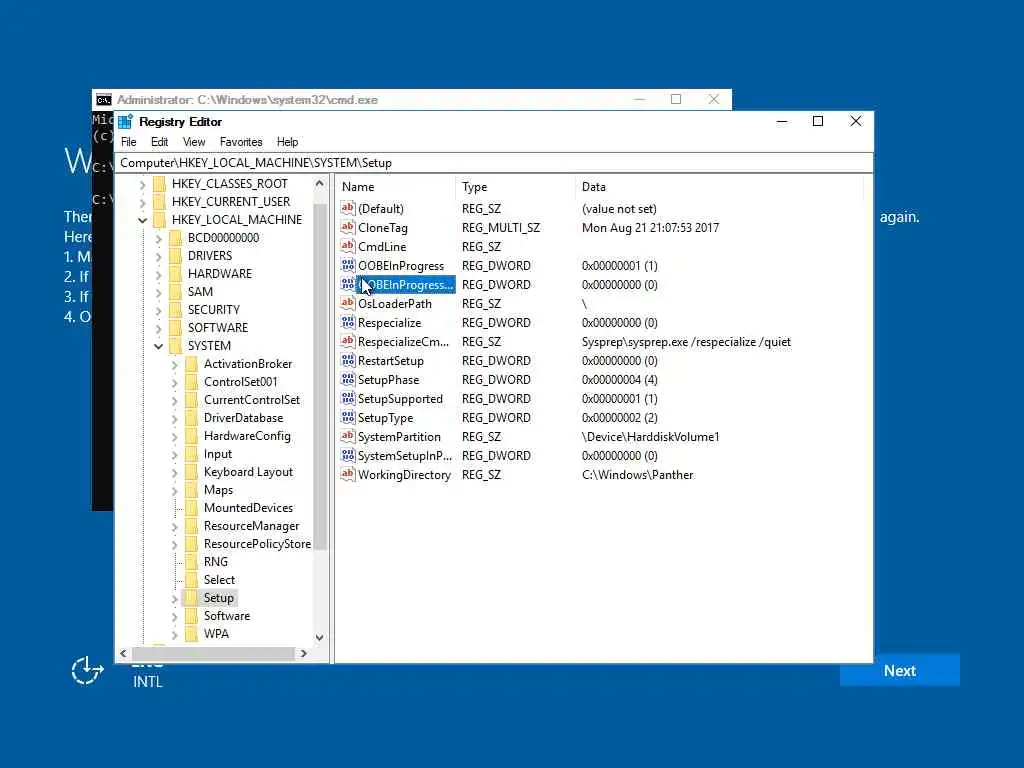Expand the HKEY_CLASSES_ROOT chevron
1024x768 pixels.
pyautogui.click(x=142, y=184)
